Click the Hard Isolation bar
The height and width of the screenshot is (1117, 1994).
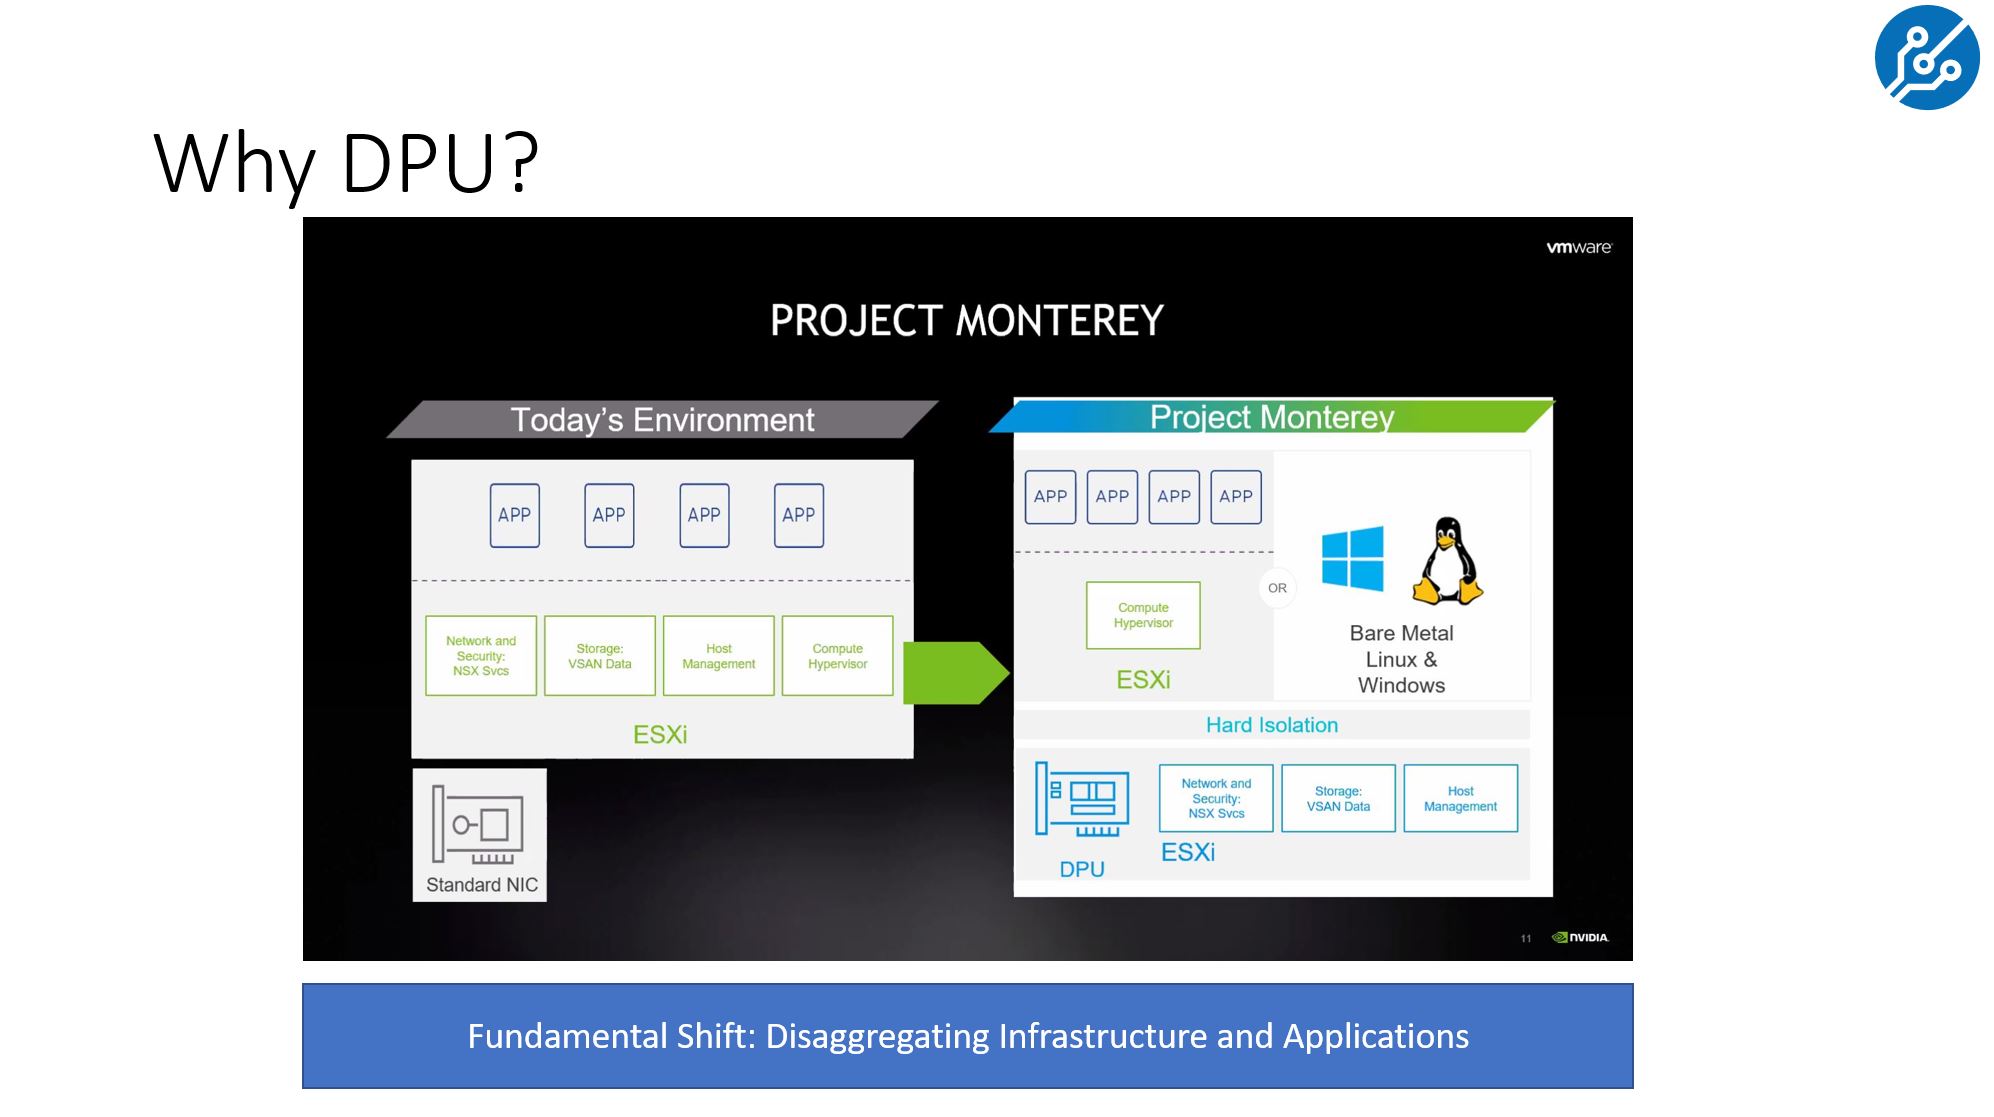(x=1271, y=725)
